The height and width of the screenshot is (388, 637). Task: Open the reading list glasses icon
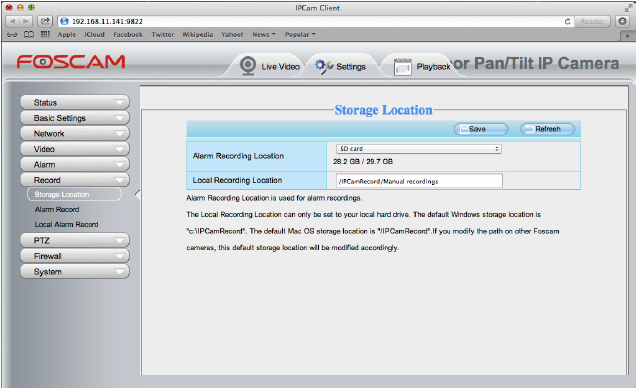[x=13, y=35]
